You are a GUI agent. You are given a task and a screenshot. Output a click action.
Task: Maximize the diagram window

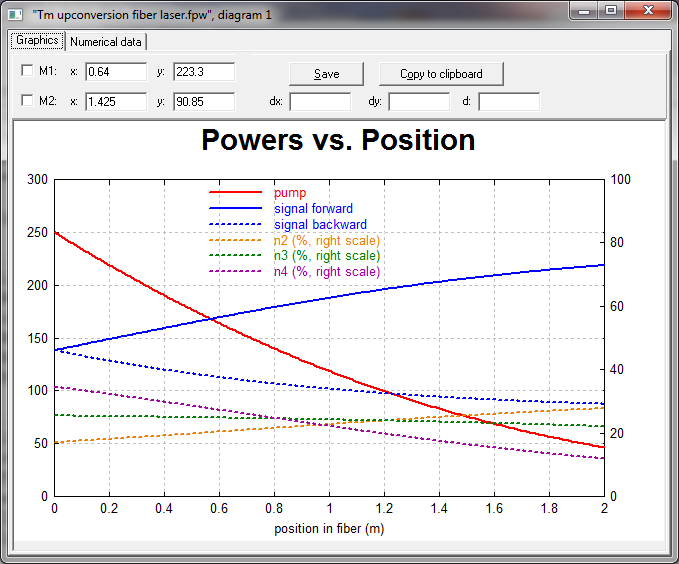[x=610, y=11]
